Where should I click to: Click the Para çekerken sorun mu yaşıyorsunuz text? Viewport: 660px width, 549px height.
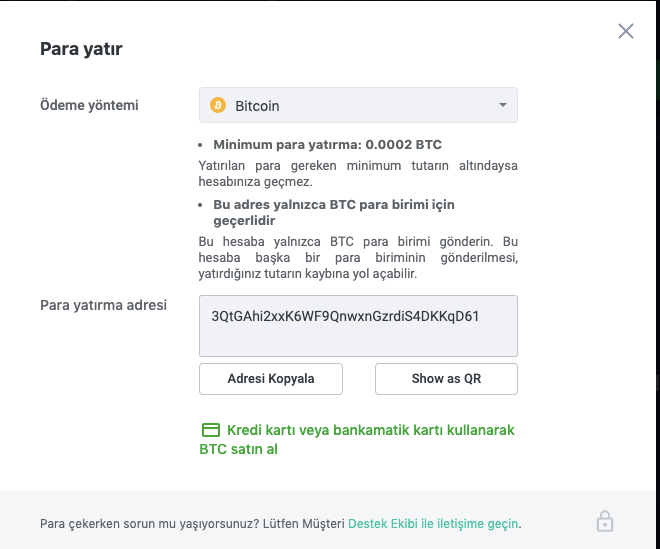[192, 523]
